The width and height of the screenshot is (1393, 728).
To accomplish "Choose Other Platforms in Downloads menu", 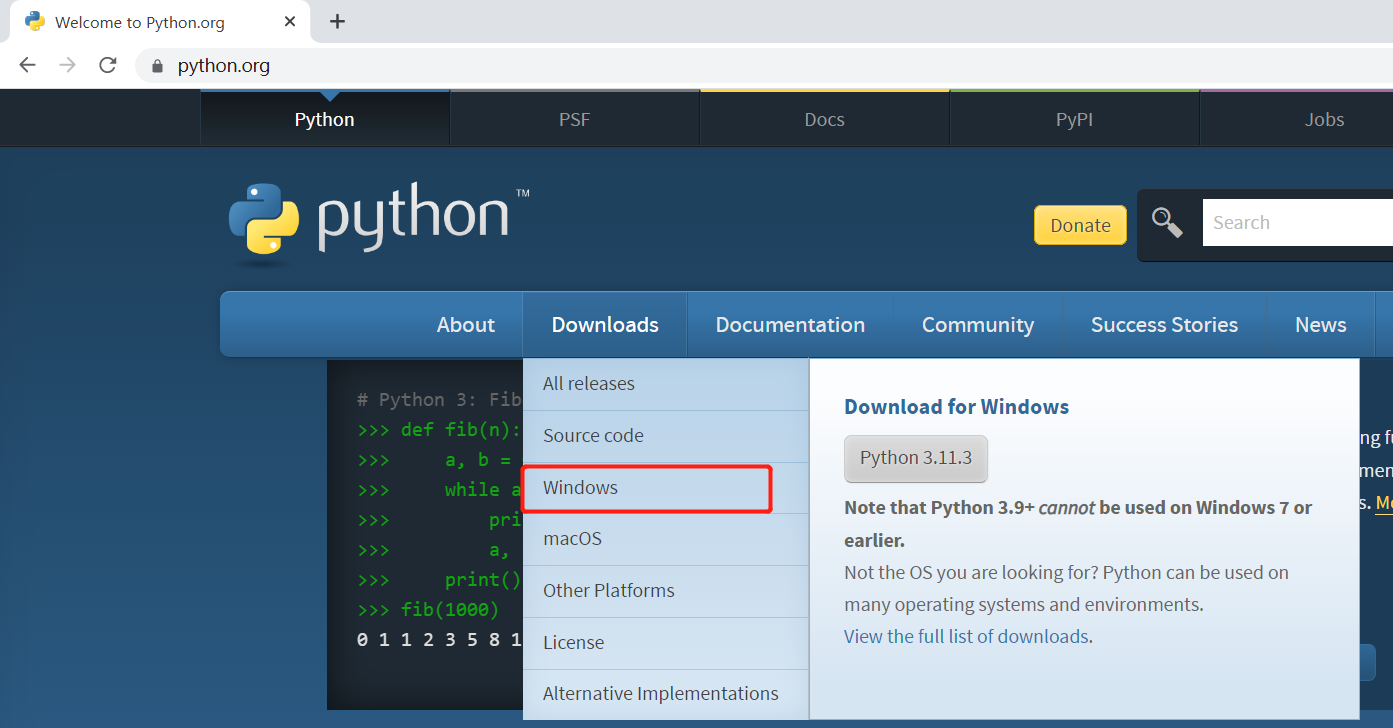I will [x=666, y=591].
